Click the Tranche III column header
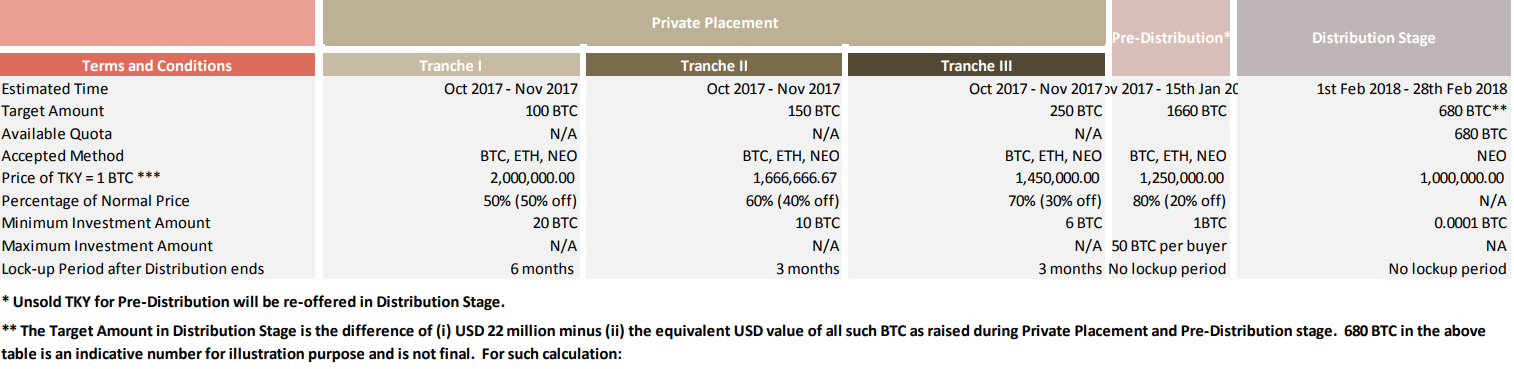This screenshot has height=369, width=1514. [976, 66]
